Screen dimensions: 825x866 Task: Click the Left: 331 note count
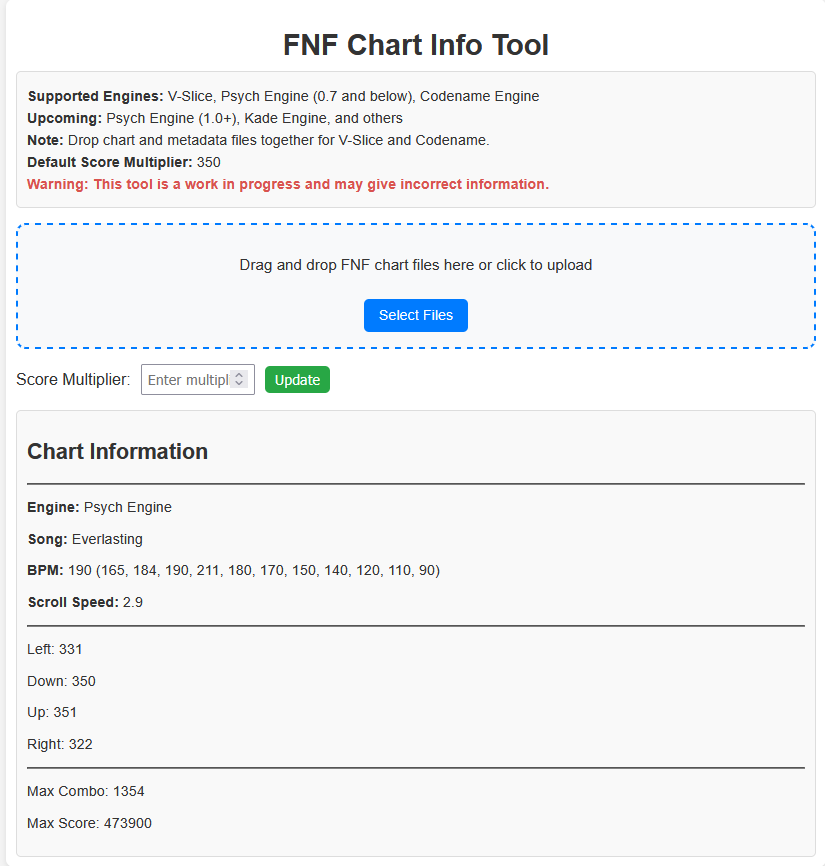(x=55, y=649)
